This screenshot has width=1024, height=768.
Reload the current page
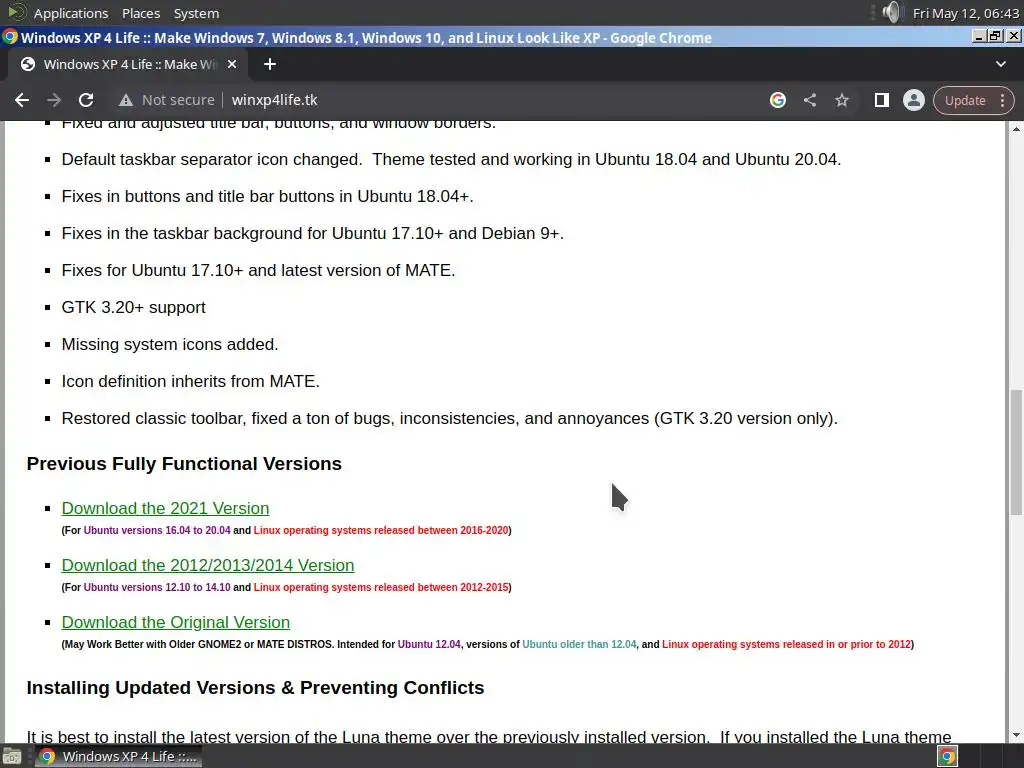click(86, 100)
